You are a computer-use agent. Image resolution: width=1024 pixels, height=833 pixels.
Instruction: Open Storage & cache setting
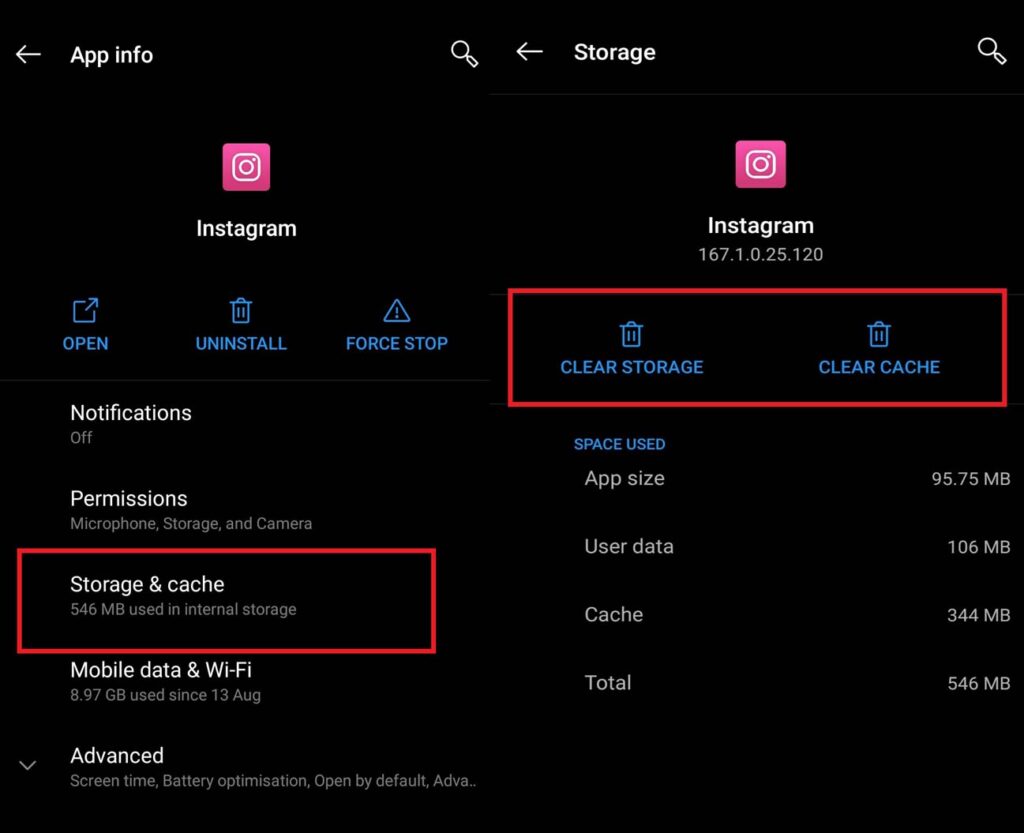click(x=227, y=601)
